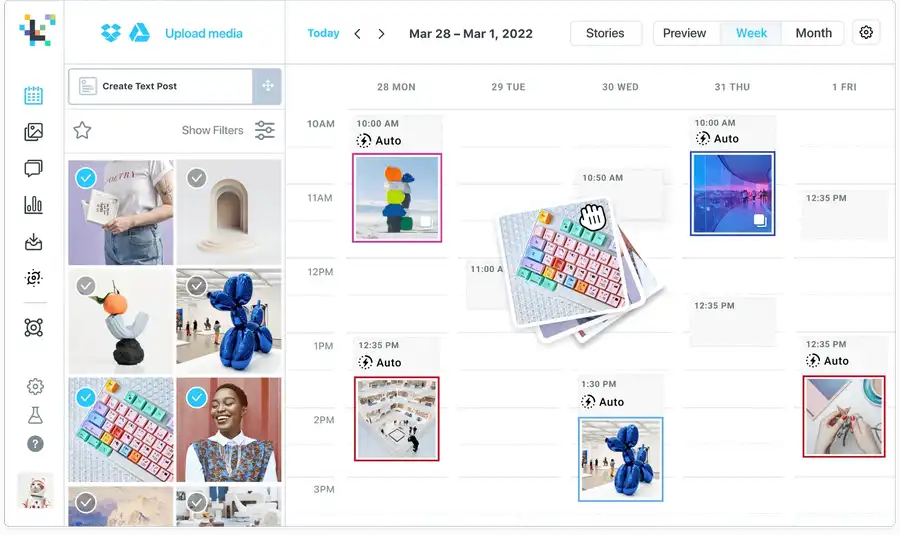The width and height of the screenshot is (900, 535).
Task: Open the labs flask icon
Action: pos(35,415)
